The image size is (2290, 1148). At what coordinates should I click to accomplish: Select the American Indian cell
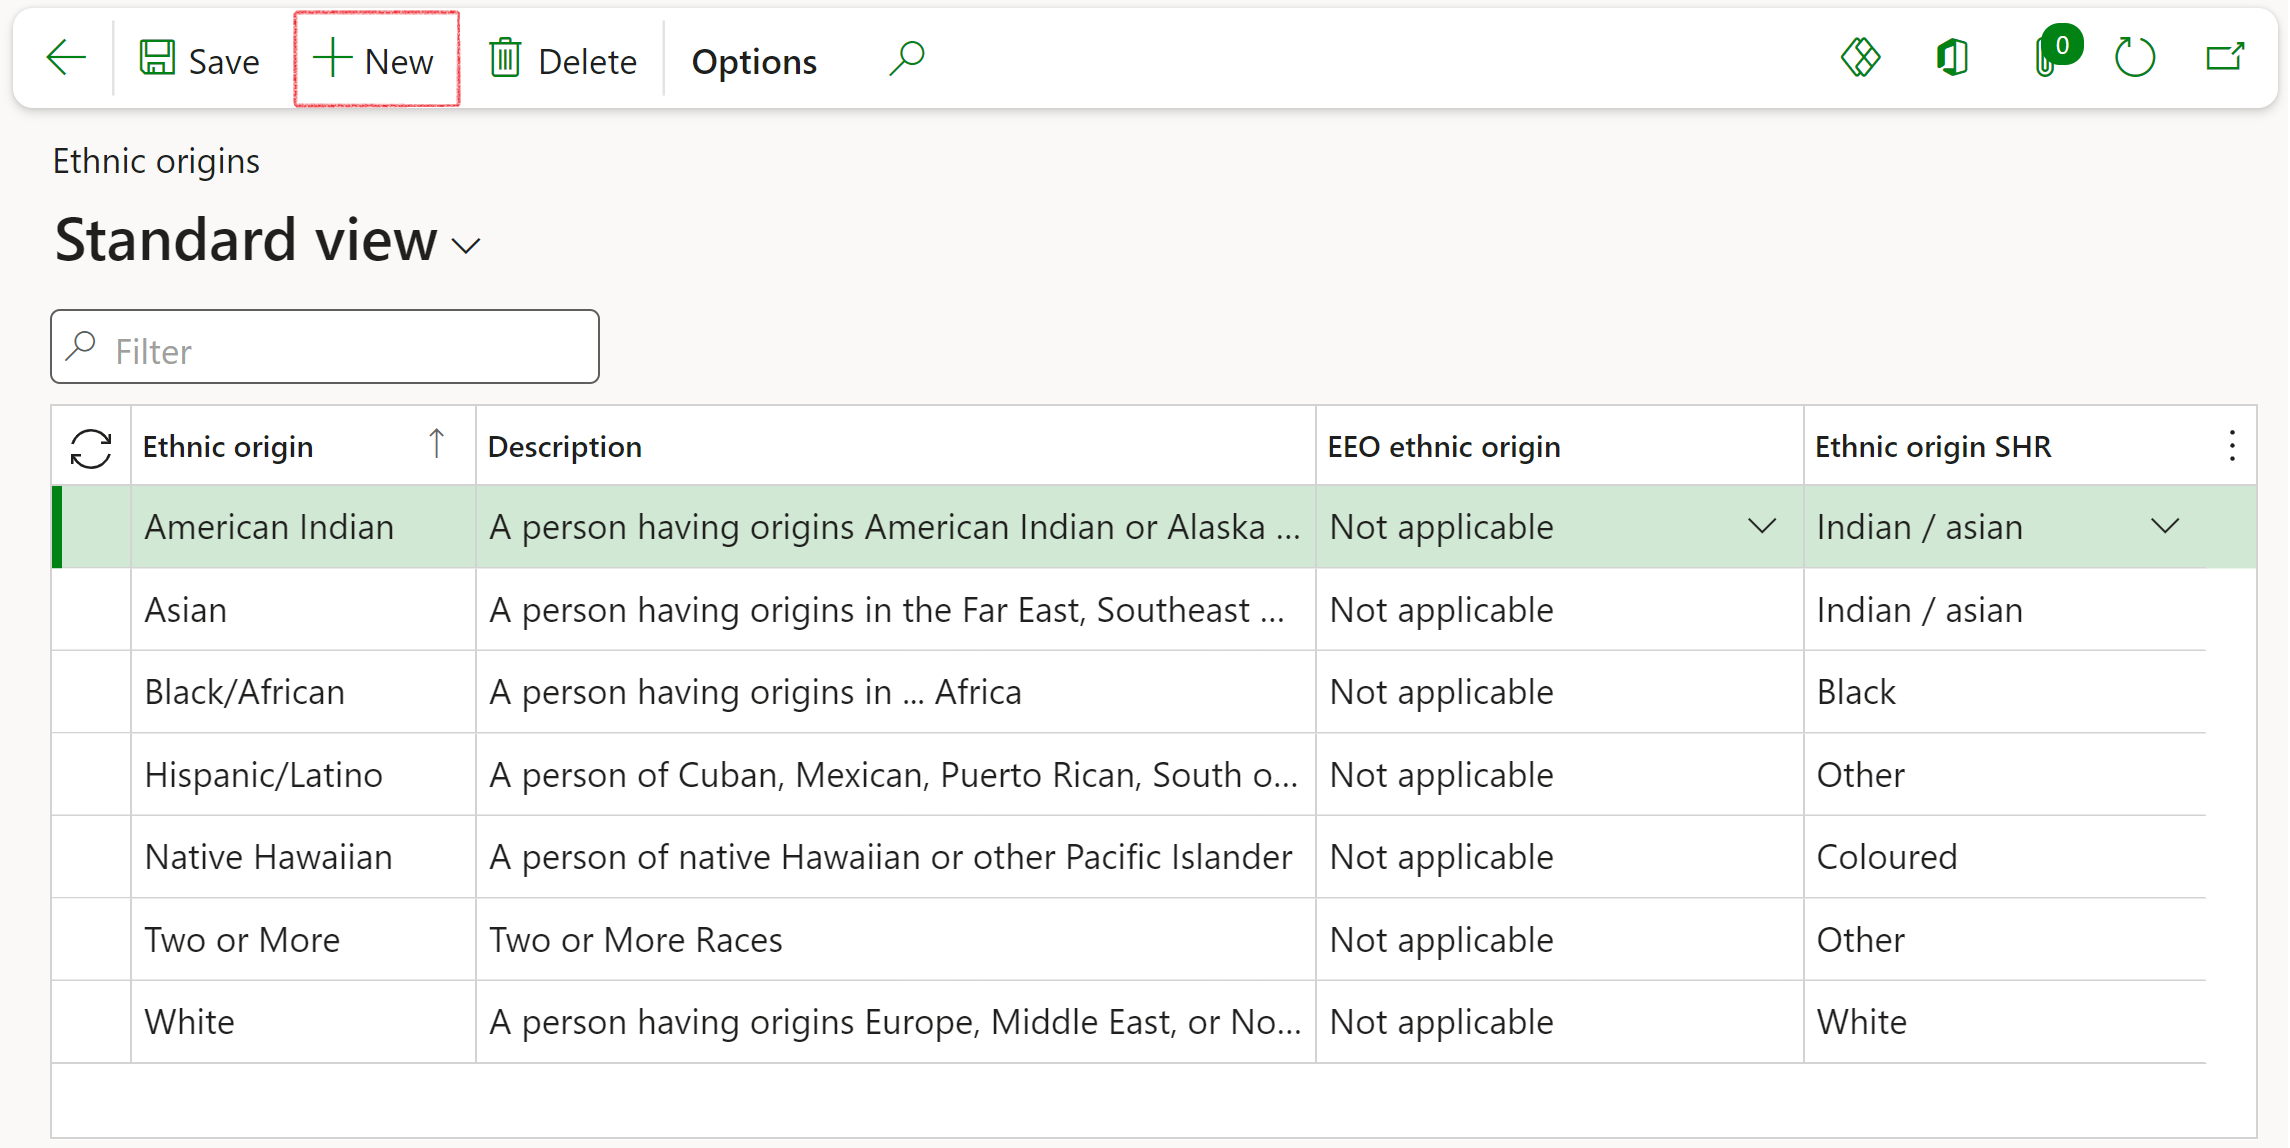(303, 527)
